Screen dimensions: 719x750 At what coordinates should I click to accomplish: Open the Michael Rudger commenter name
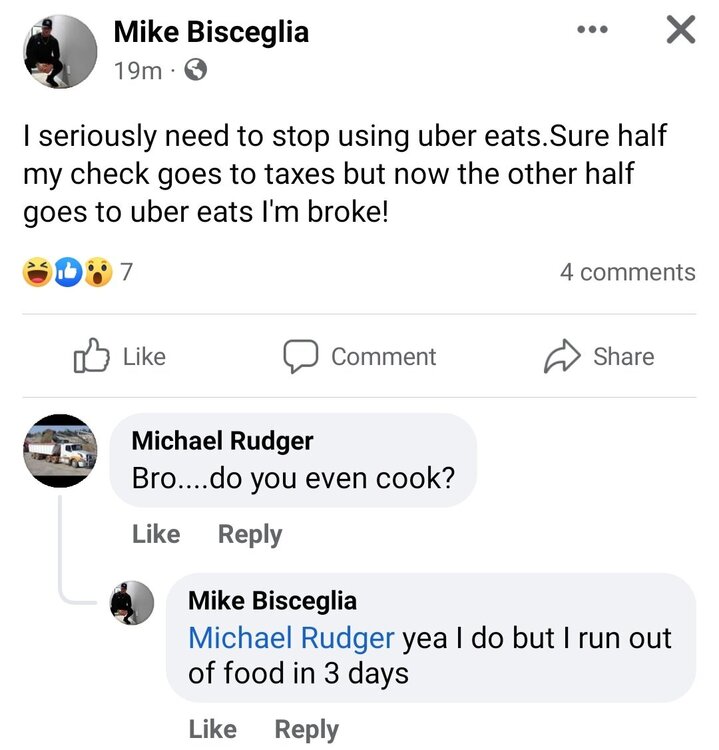[222, 440]
